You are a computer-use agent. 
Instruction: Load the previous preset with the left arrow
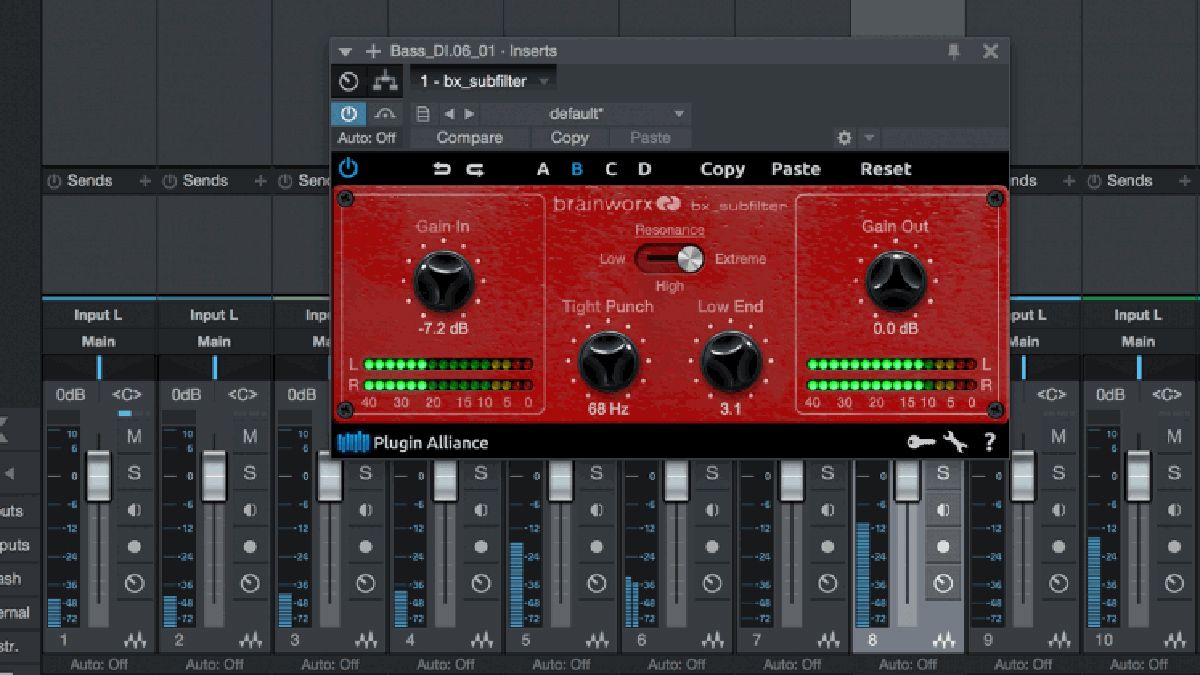[x=449, y=114]
